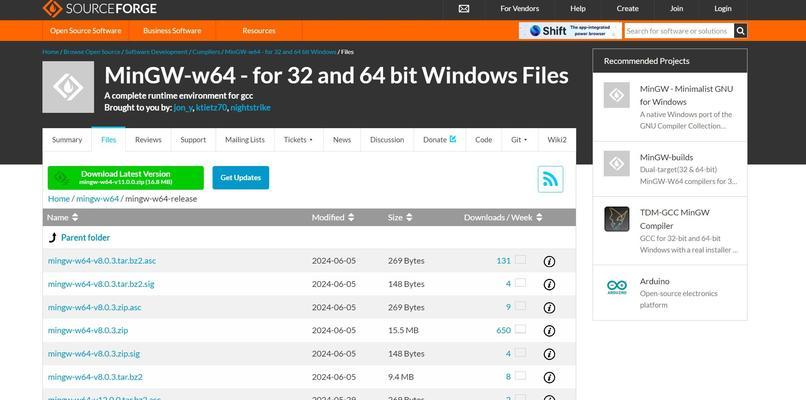This screenshot has width=806, height=400.
Task: Download mingw-w64-v8.0.3.tar.bz2 file
Action: (x=95, y=377)
